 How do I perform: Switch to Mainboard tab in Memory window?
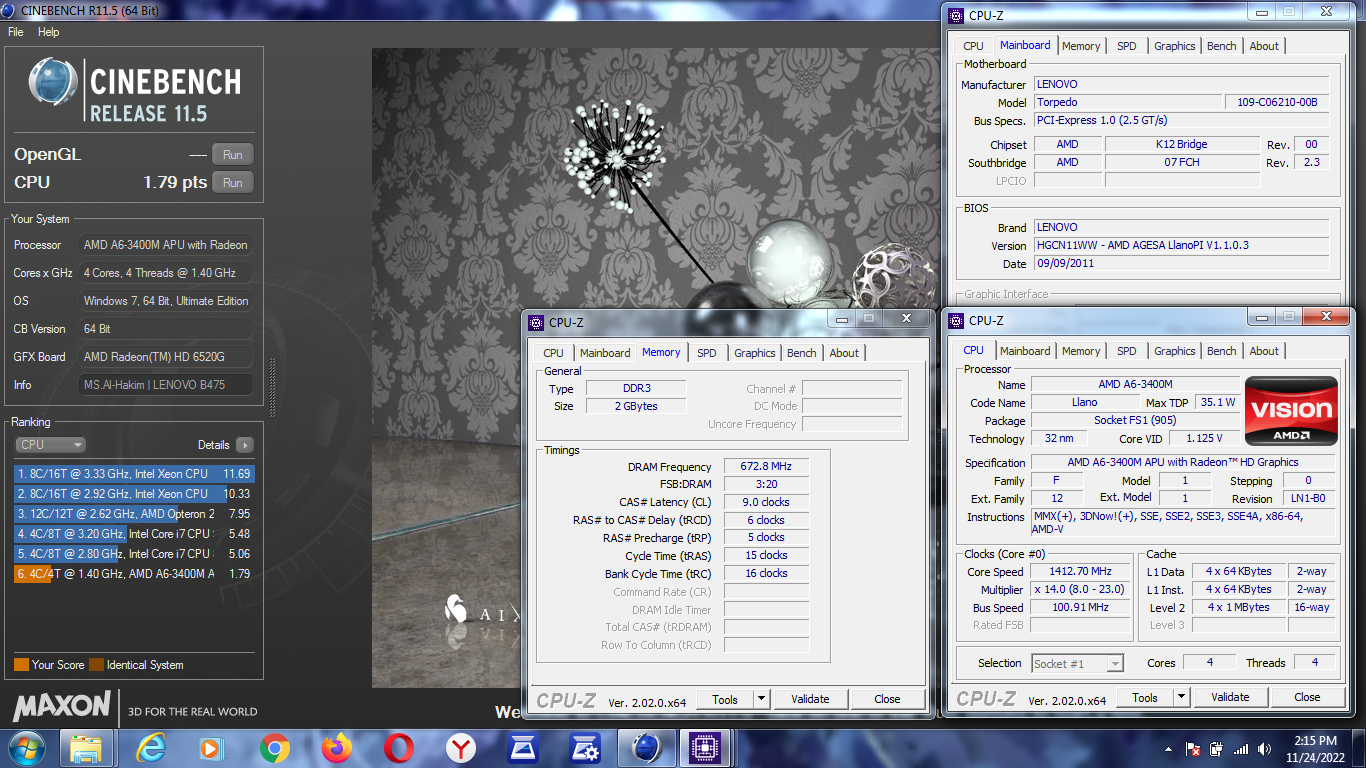pos(605,353)
